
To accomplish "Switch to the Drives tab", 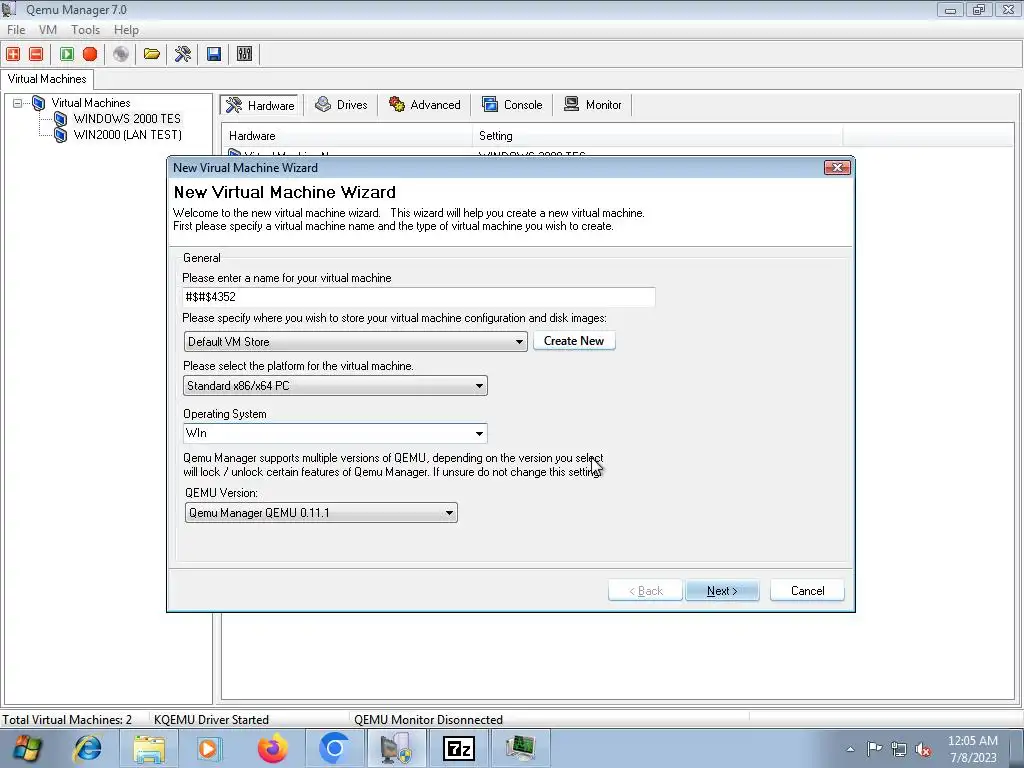I will pos(341,105).
